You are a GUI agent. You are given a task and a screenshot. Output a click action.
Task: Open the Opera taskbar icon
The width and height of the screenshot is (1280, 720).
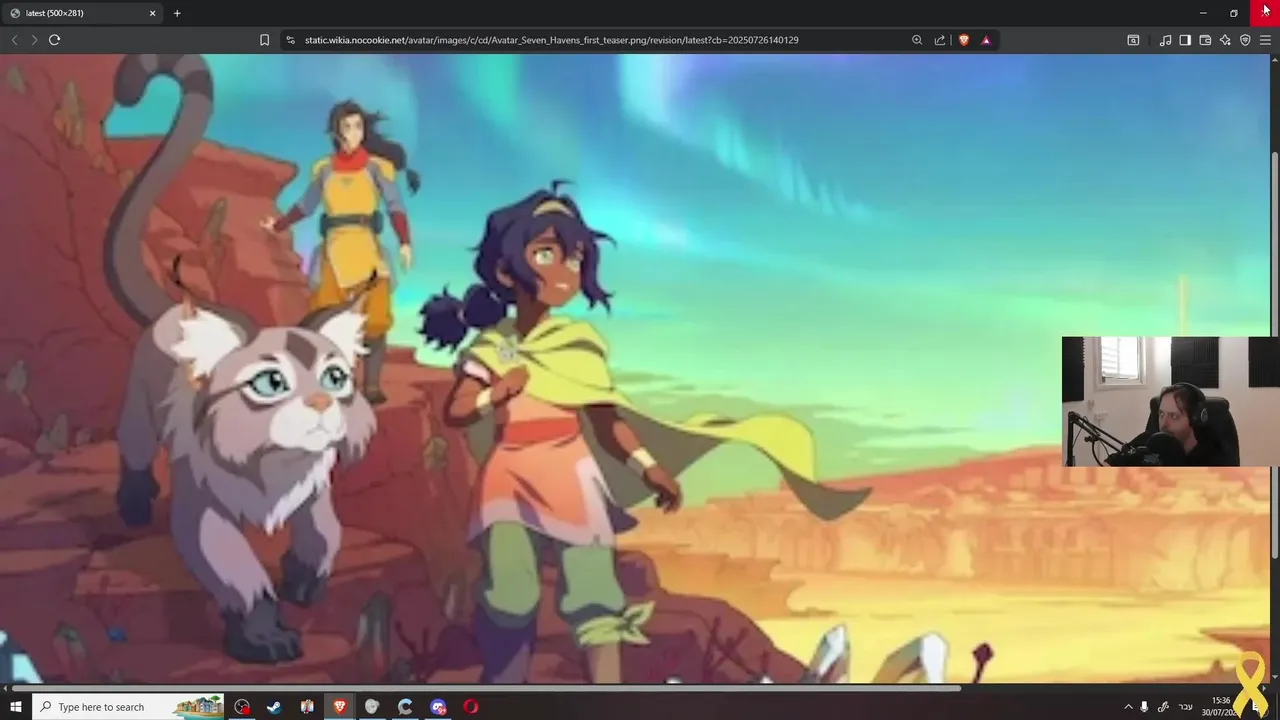point(471,707)
